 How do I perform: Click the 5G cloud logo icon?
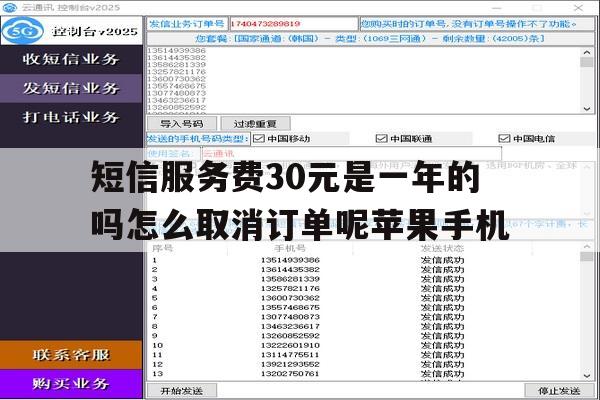click(23, 31)
